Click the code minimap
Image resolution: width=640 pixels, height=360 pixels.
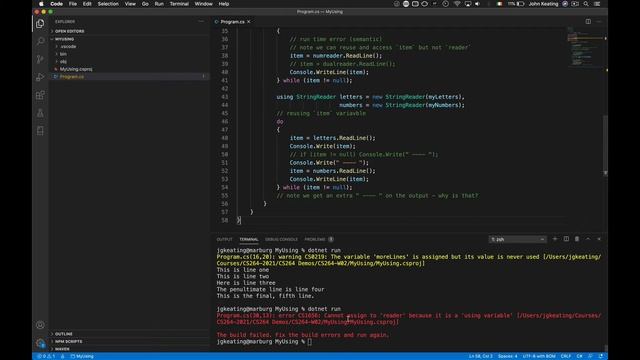(585, 47)
